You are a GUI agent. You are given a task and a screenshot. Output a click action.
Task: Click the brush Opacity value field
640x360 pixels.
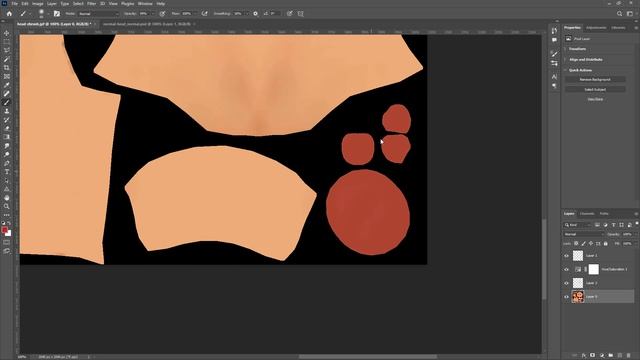coord(144,13)
